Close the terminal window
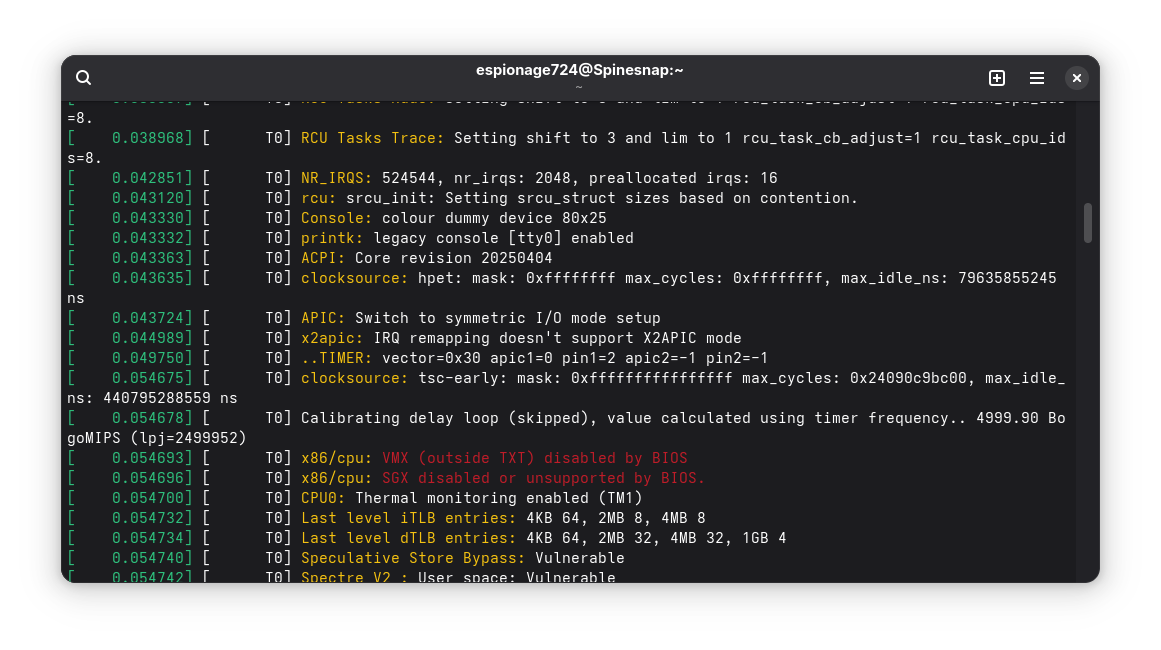 1076,78
